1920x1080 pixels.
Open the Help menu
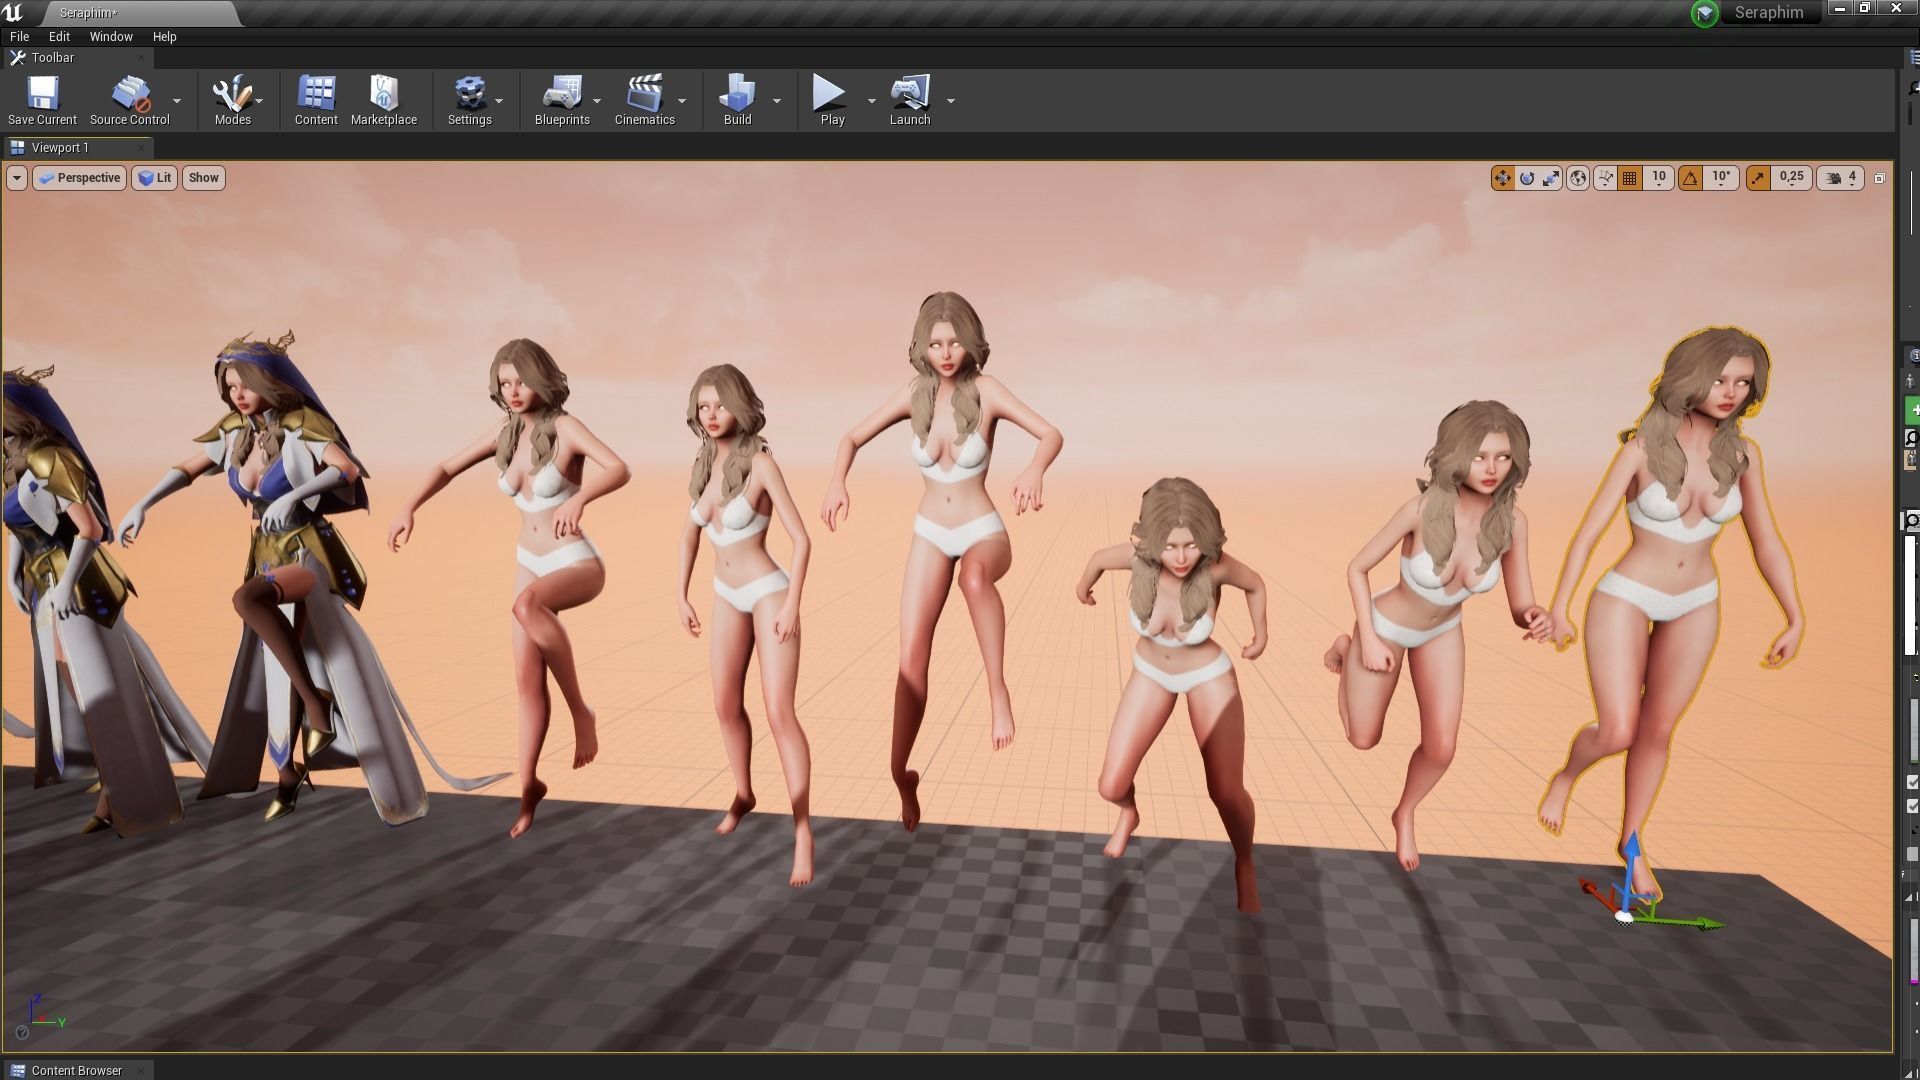pyautogui.click(x=164, y=36)
